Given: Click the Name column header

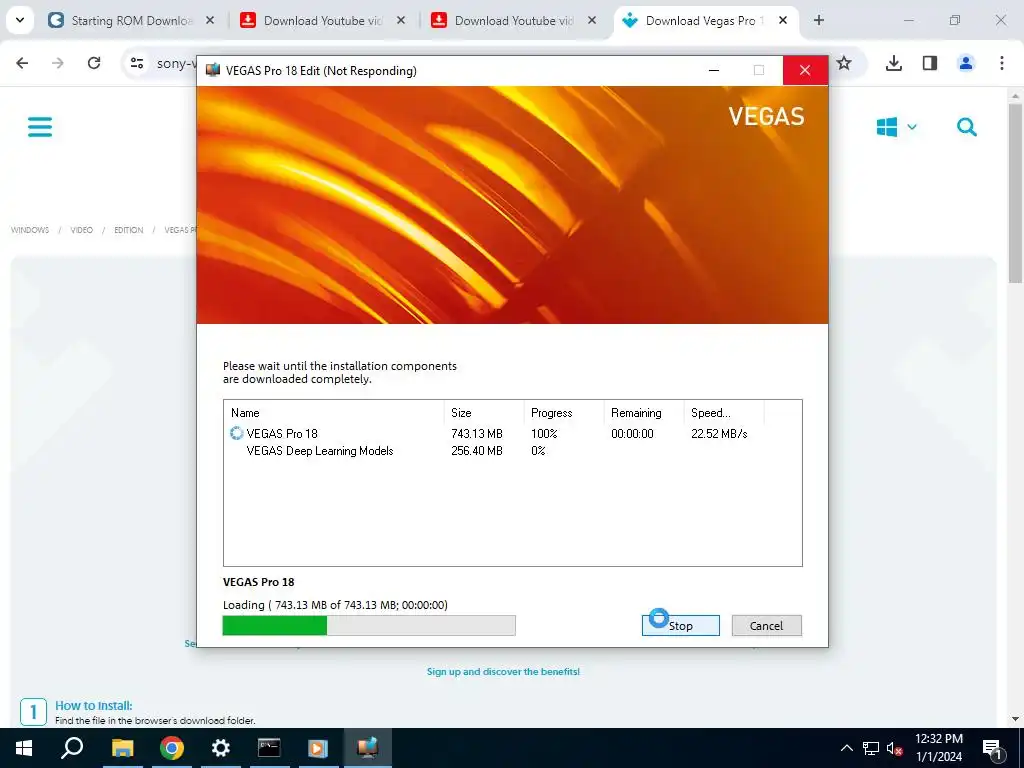Looking at the screenshot, I should pyautogui.click(x=334, y=413).
